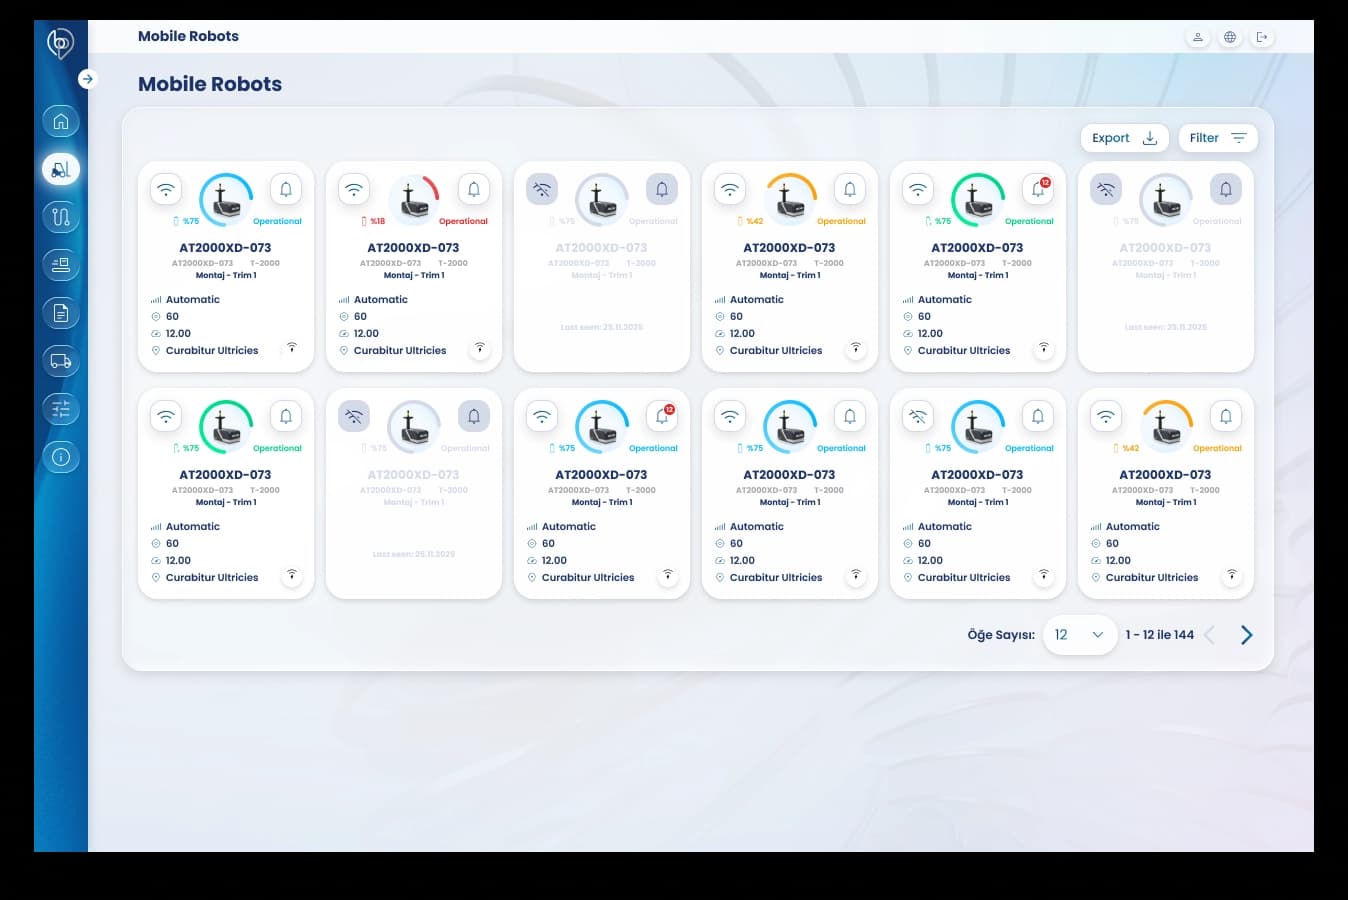Click the T-2000 model on %18 battery card
The width and height of the screenshot is (1348, 900).
(453, 263)
